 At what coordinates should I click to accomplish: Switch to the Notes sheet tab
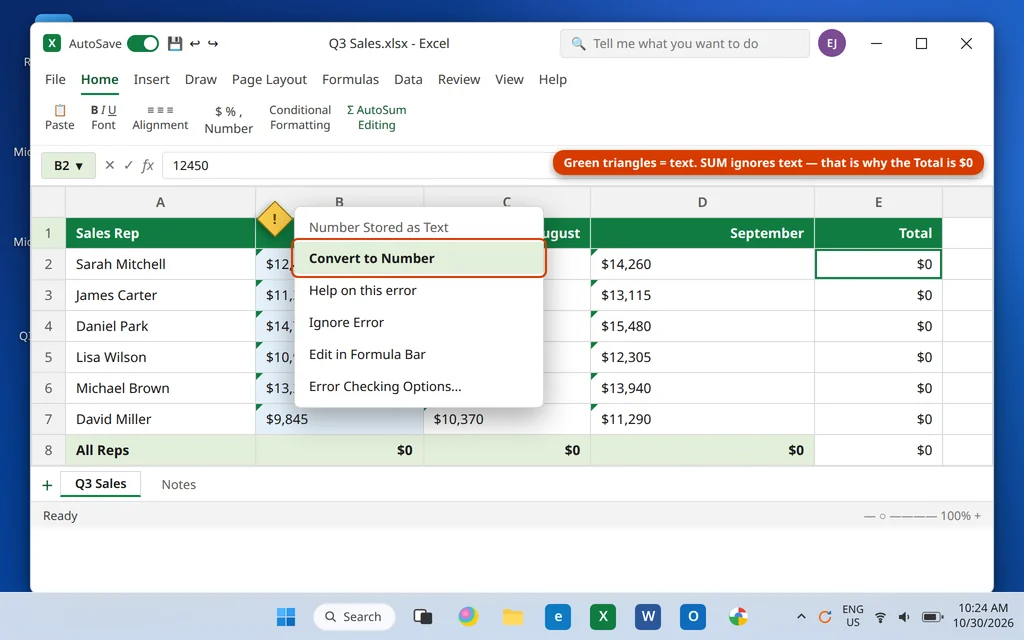tap(178, 485)
